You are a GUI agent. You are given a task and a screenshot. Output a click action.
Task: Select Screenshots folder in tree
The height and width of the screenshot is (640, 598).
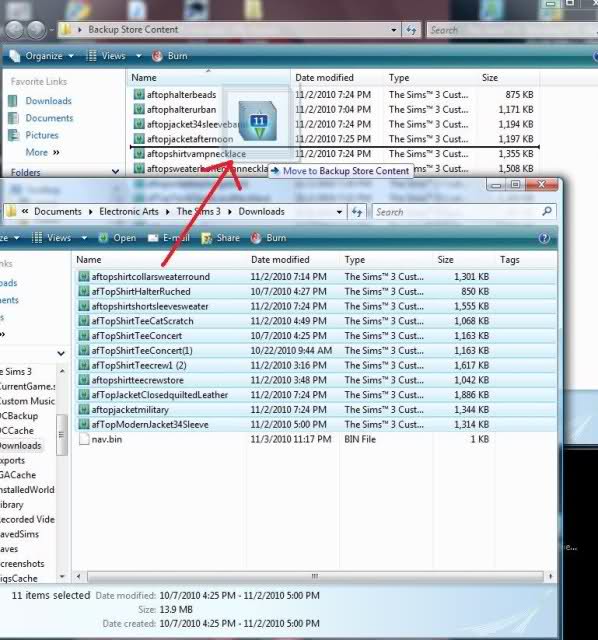22,564
